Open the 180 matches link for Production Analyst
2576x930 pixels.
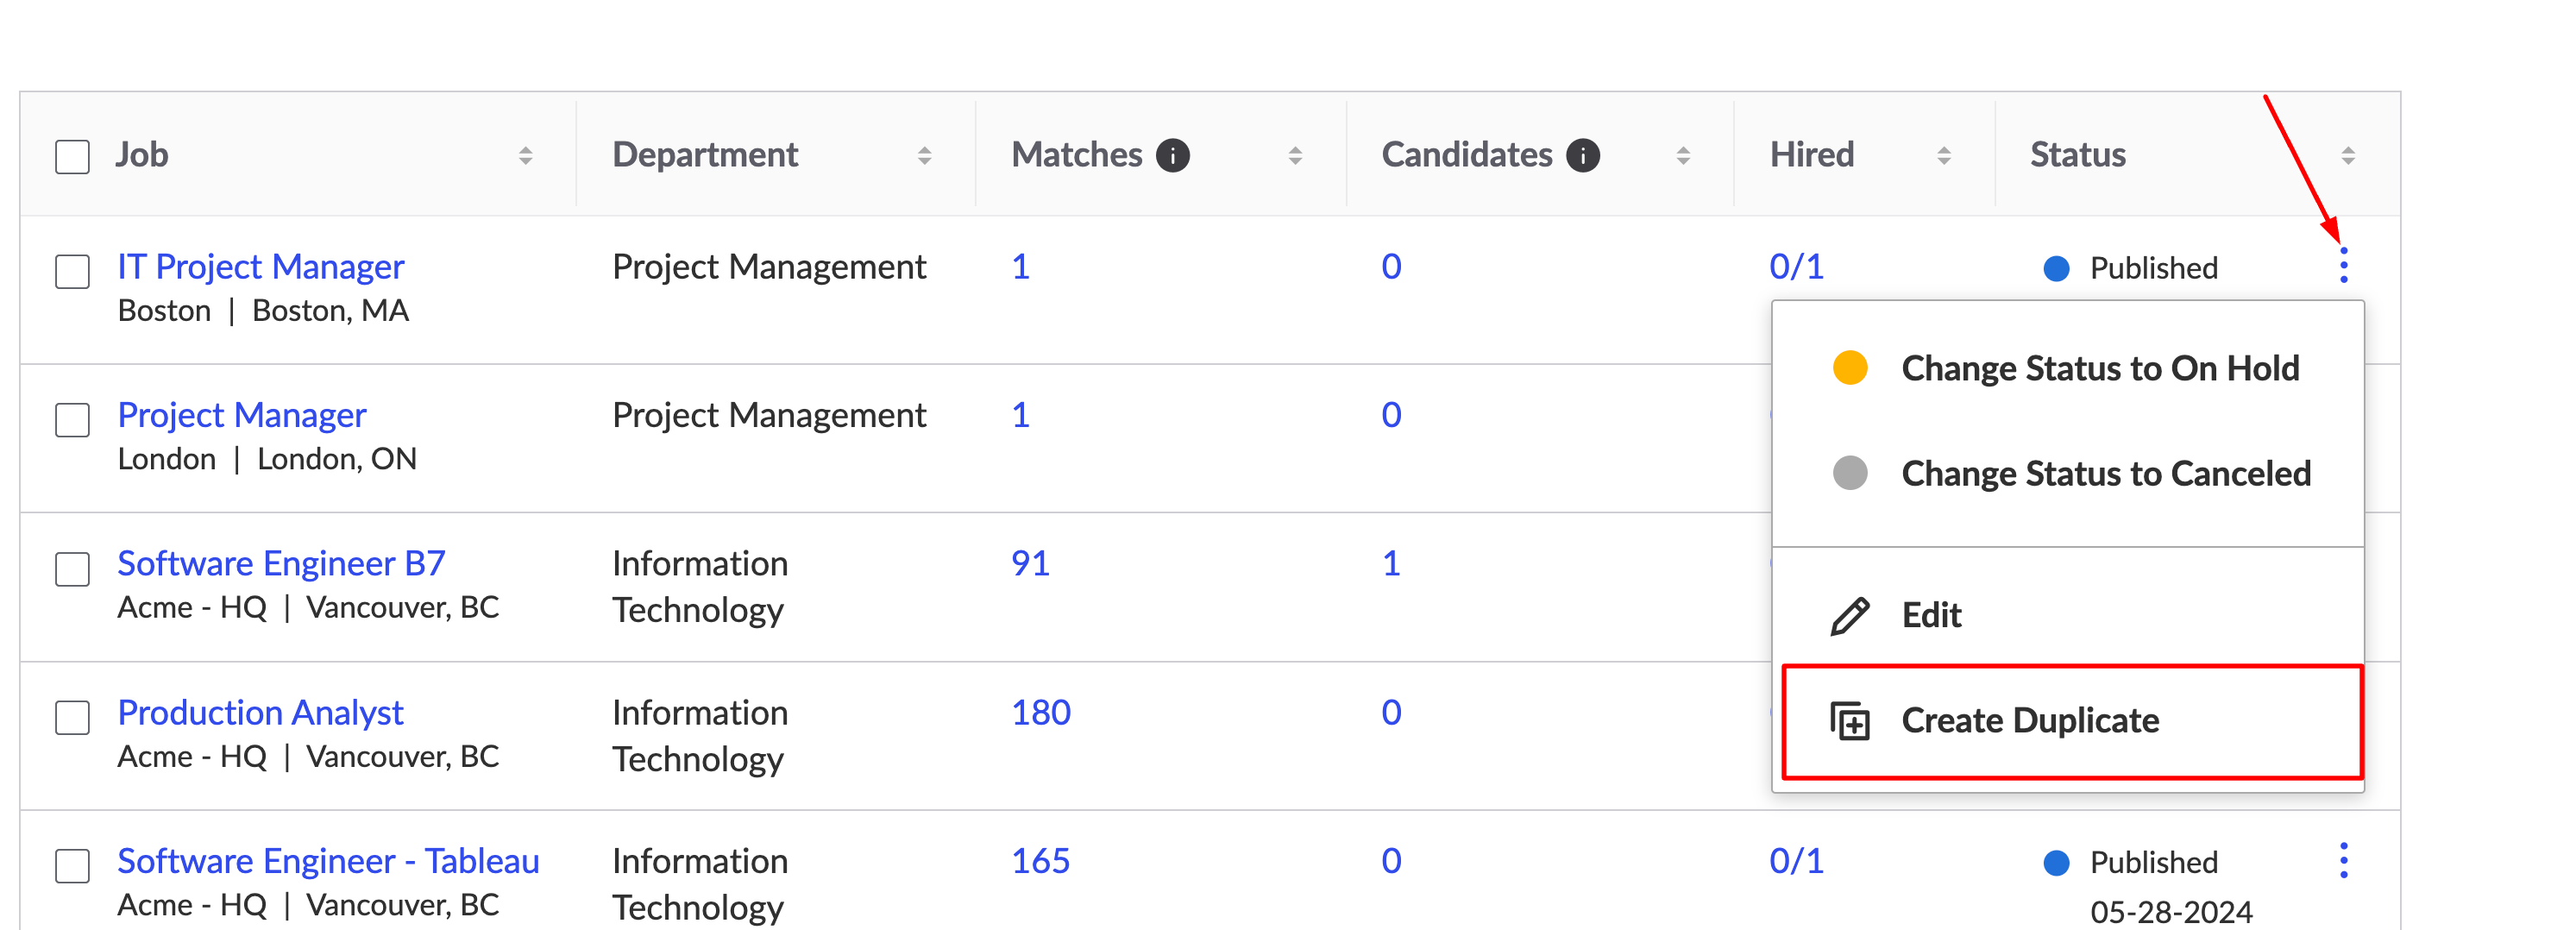coord(1040,713)
